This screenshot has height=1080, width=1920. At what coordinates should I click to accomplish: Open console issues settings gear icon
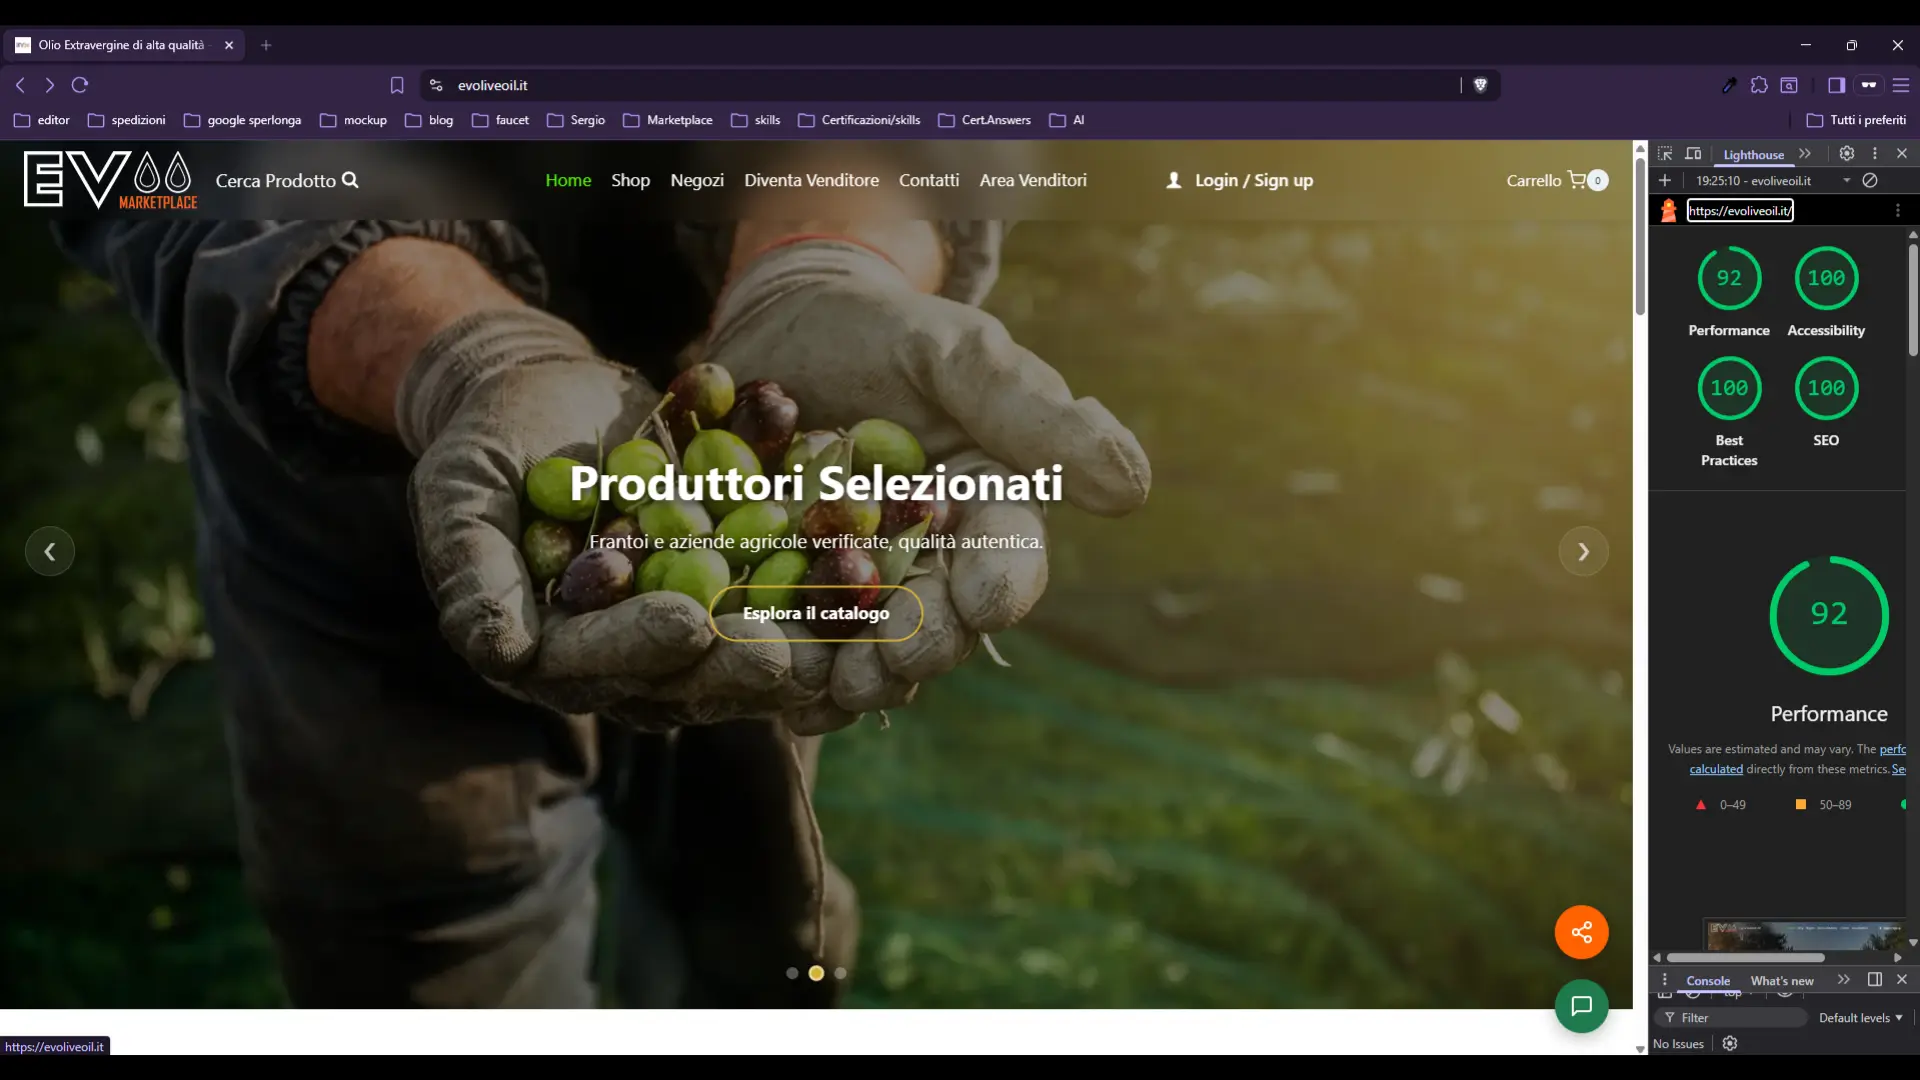click(1730, 1044)
